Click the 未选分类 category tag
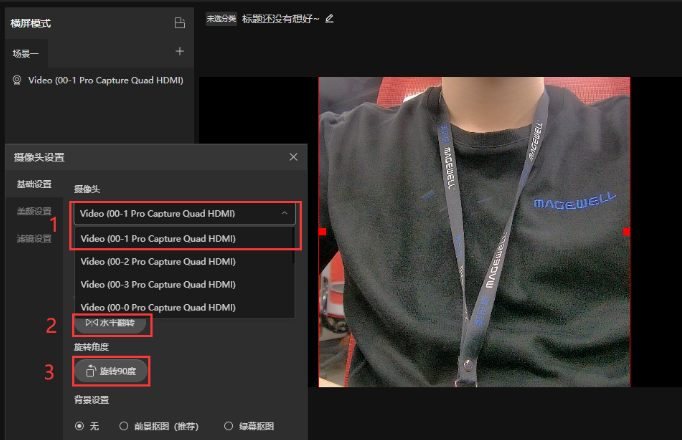This screenshot has height=440, width=682. coord(221,19)
